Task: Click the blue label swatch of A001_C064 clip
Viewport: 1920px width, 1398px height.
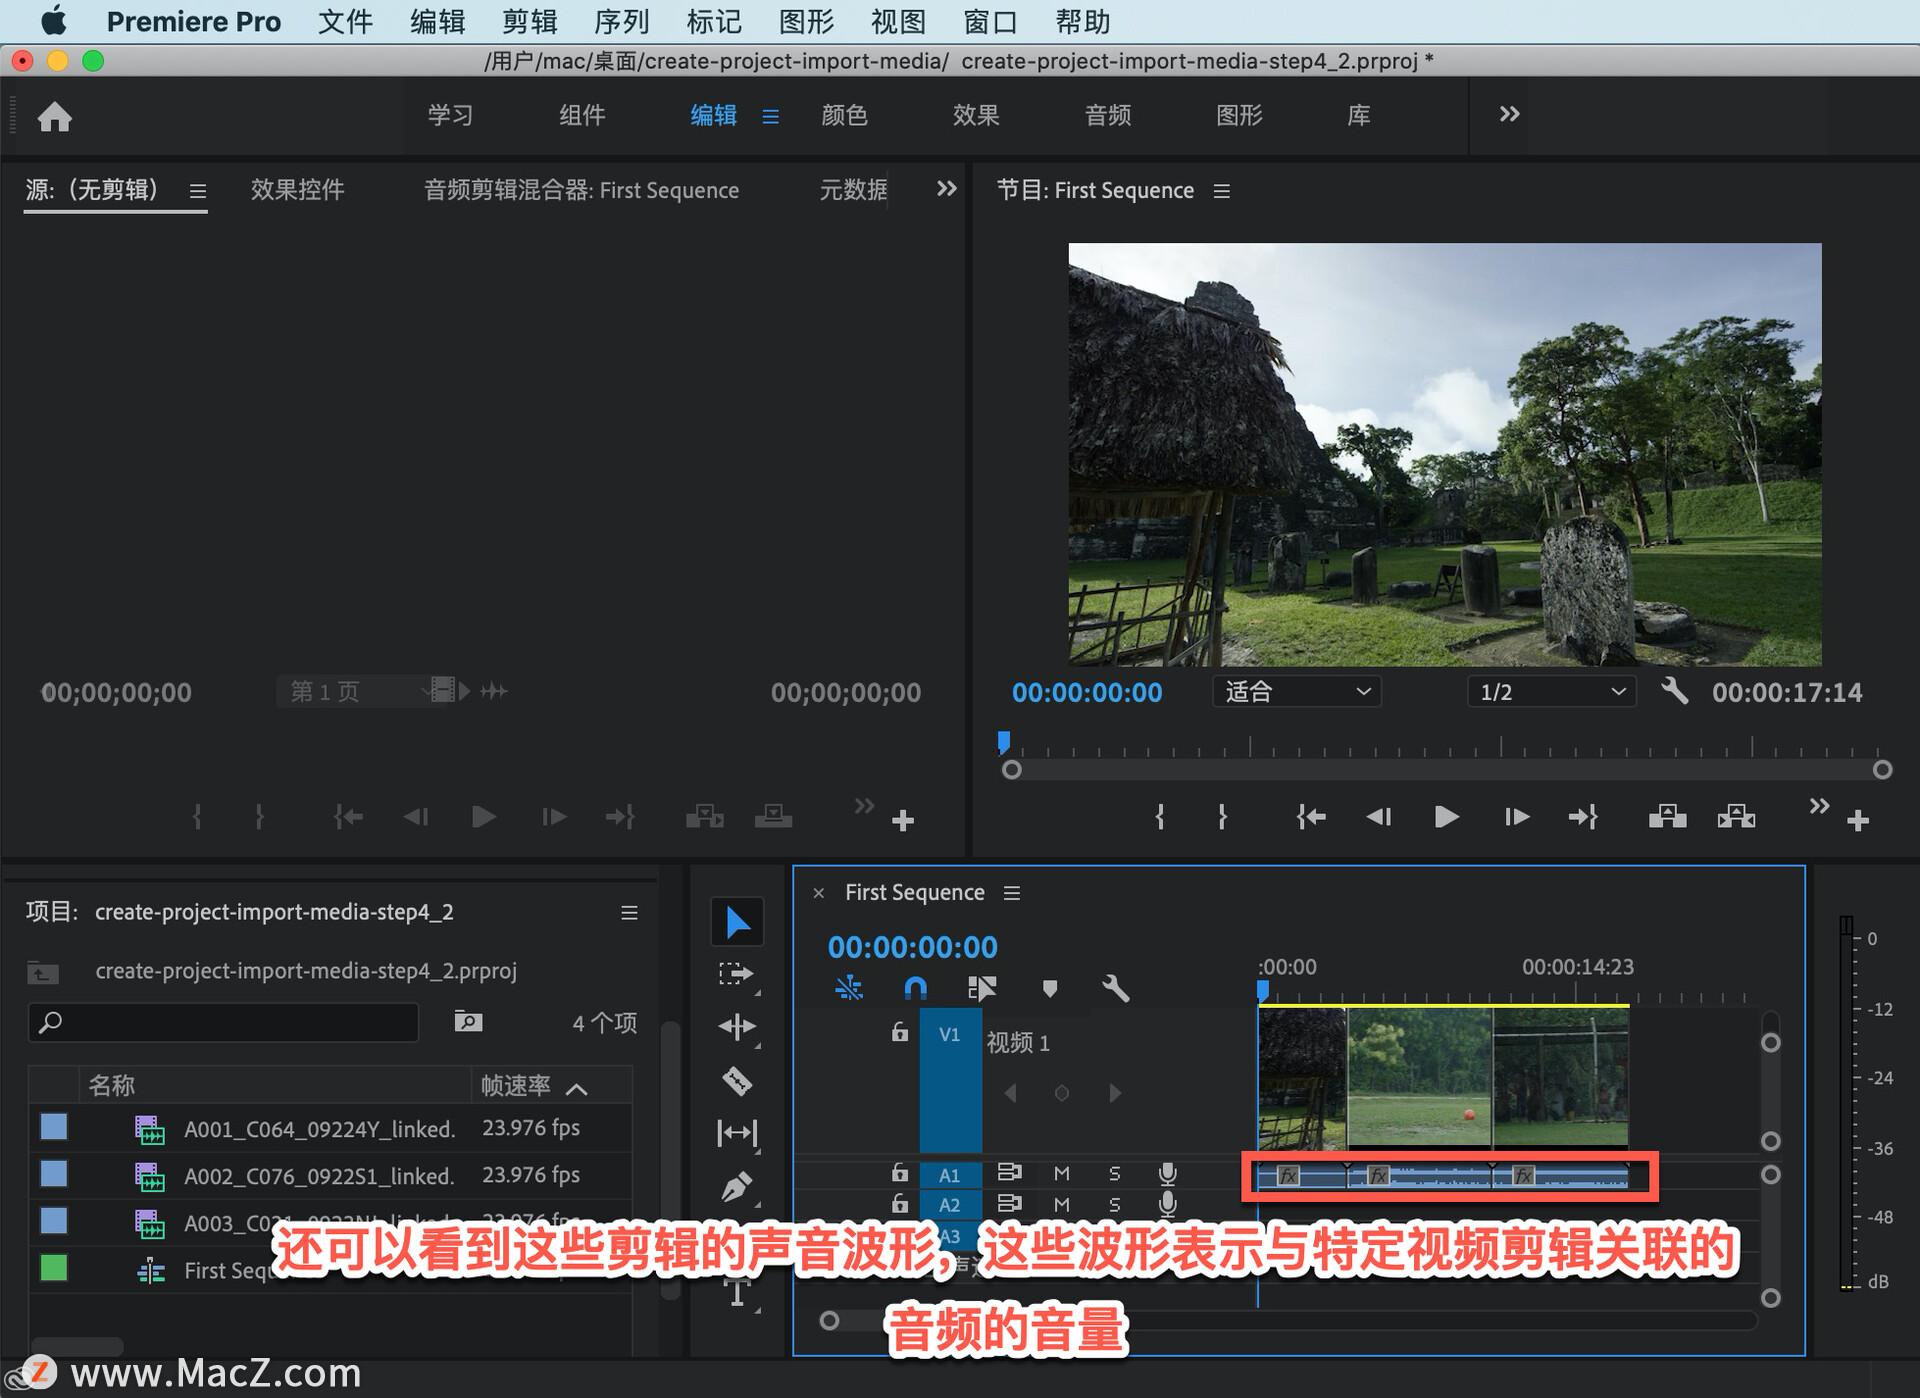Action: point(54,1127)
